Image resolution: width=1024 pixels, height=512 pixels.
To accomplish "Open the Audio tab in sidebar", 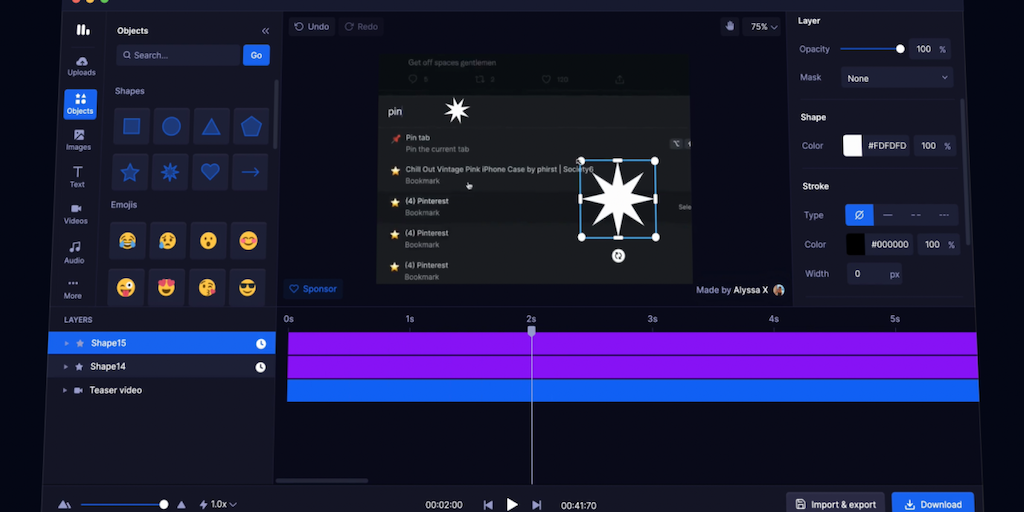I will click(75, 252).
